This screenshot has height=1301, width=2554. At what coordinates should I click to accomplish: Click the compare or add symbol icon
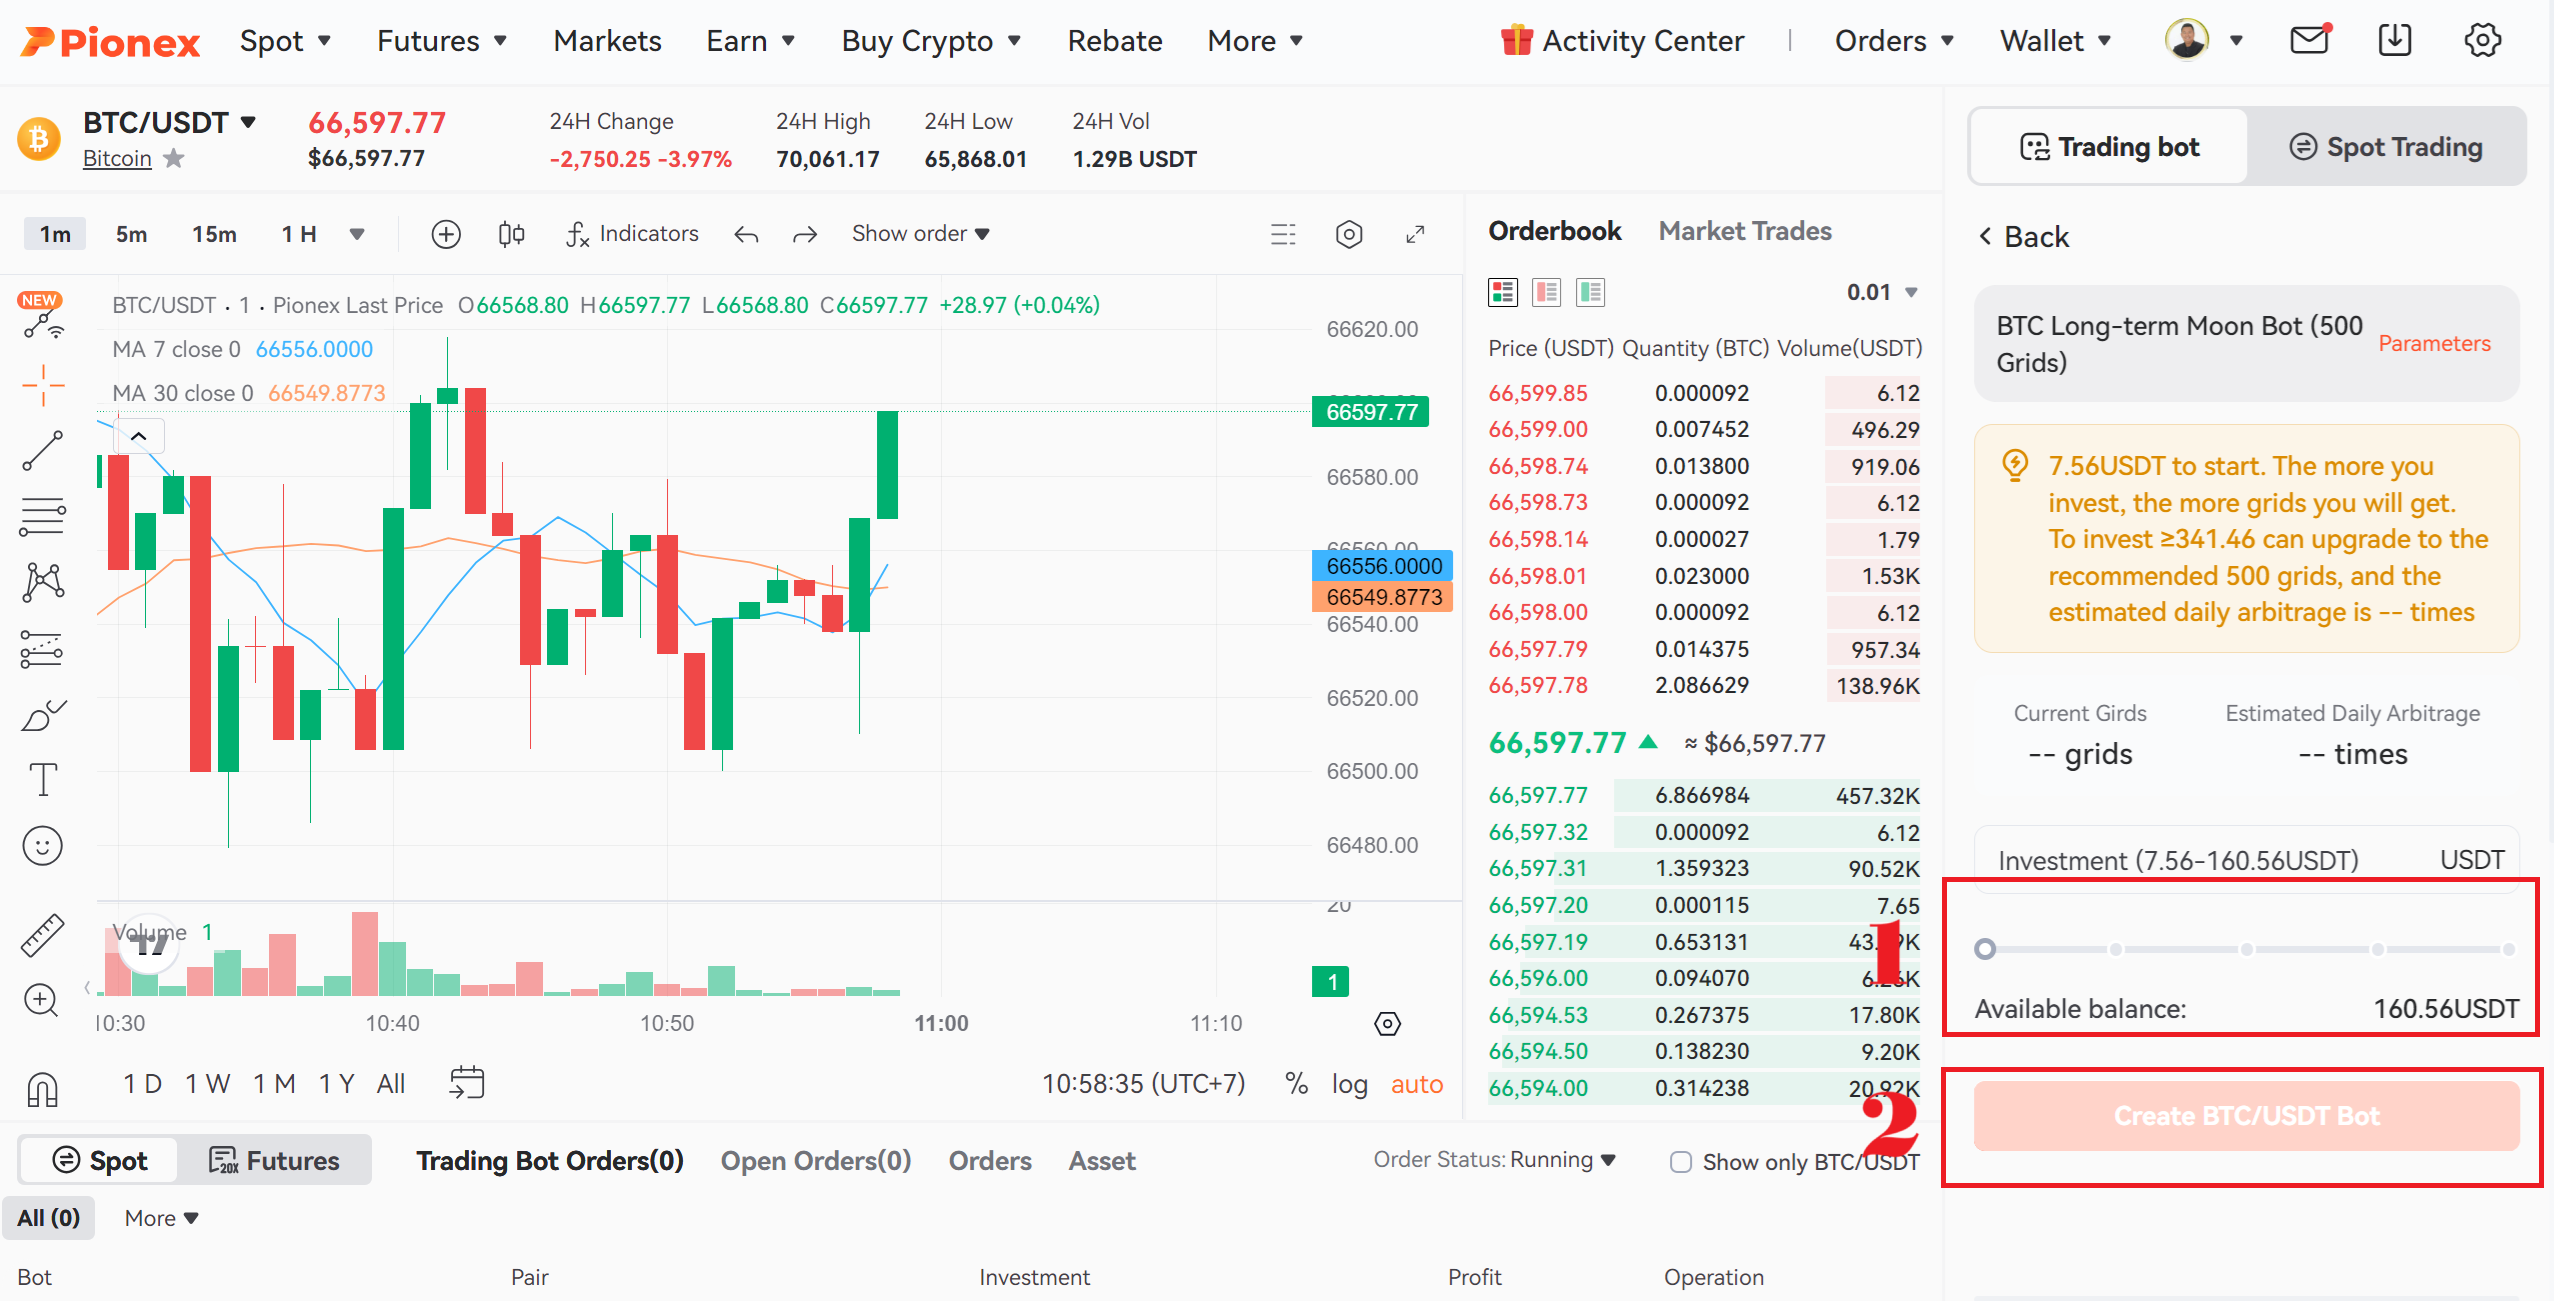click(446, 234)
